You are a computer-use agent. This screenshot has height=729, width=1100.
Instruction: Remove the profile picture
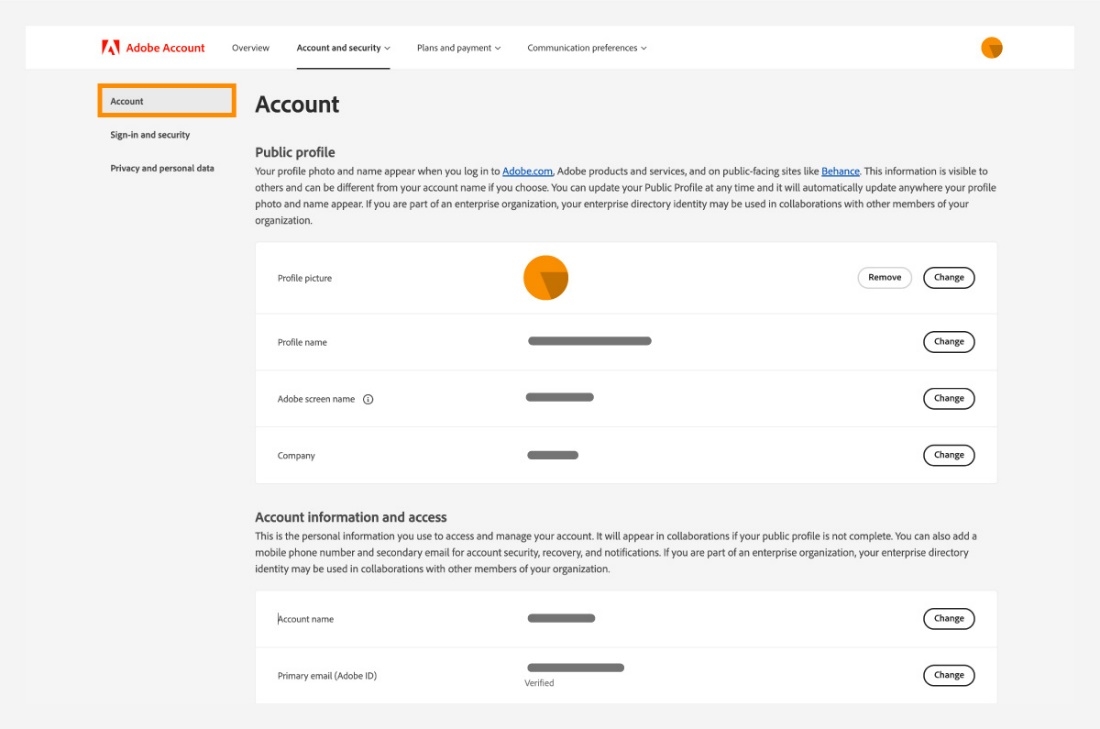884,278
